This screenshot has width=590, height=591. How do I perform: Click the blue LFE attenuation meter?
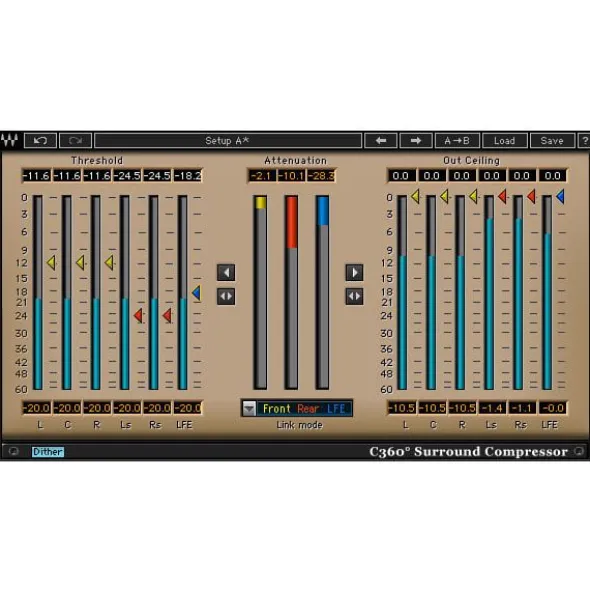[322, 292]
